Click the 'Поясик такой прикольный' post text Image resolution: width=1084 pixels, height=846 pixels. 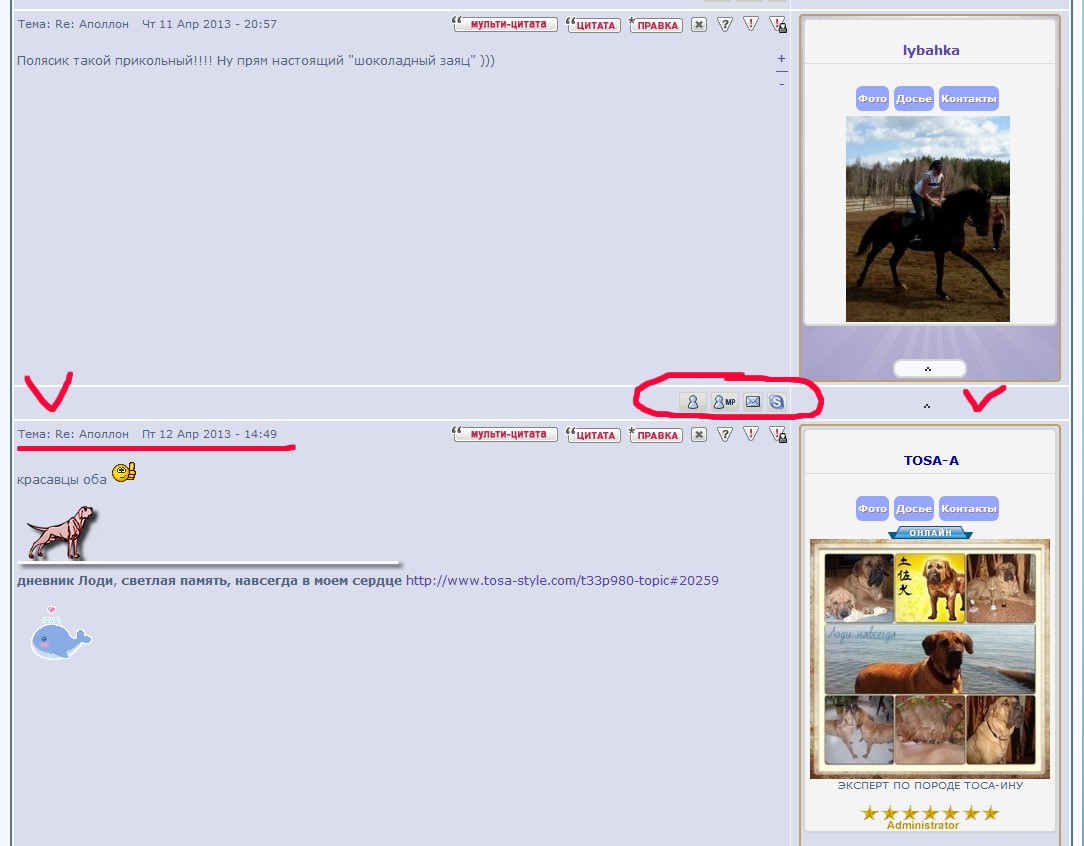(x=256, y=61)
